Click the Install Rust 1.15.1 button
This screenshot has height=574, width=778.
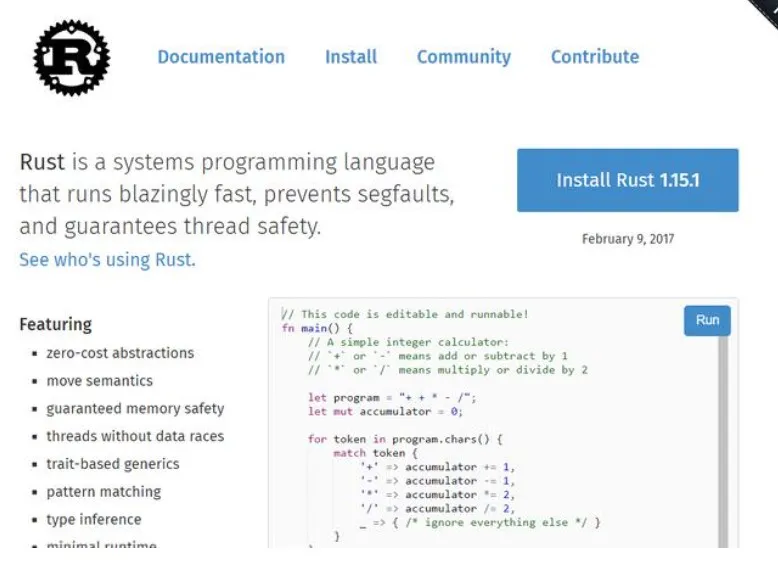tap(628, 180)
